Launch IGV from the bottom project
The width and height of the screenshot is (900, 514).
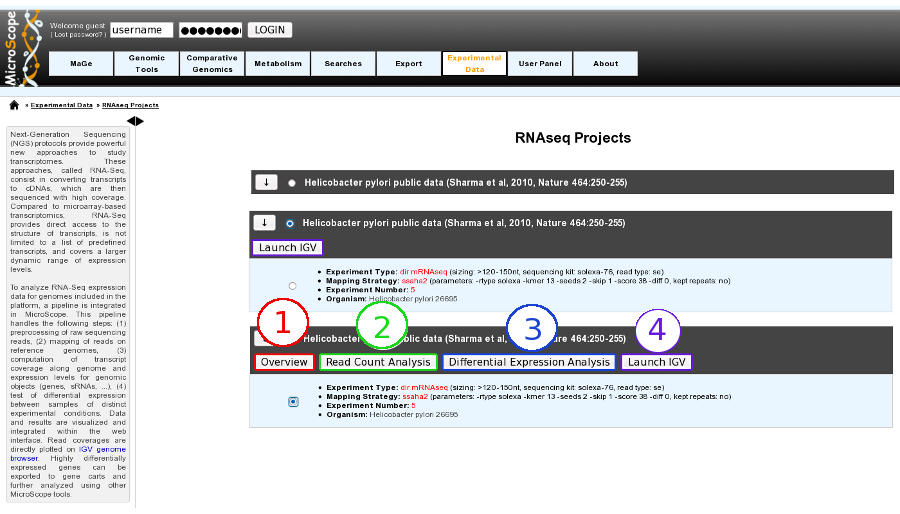click(x=657, y=362)
